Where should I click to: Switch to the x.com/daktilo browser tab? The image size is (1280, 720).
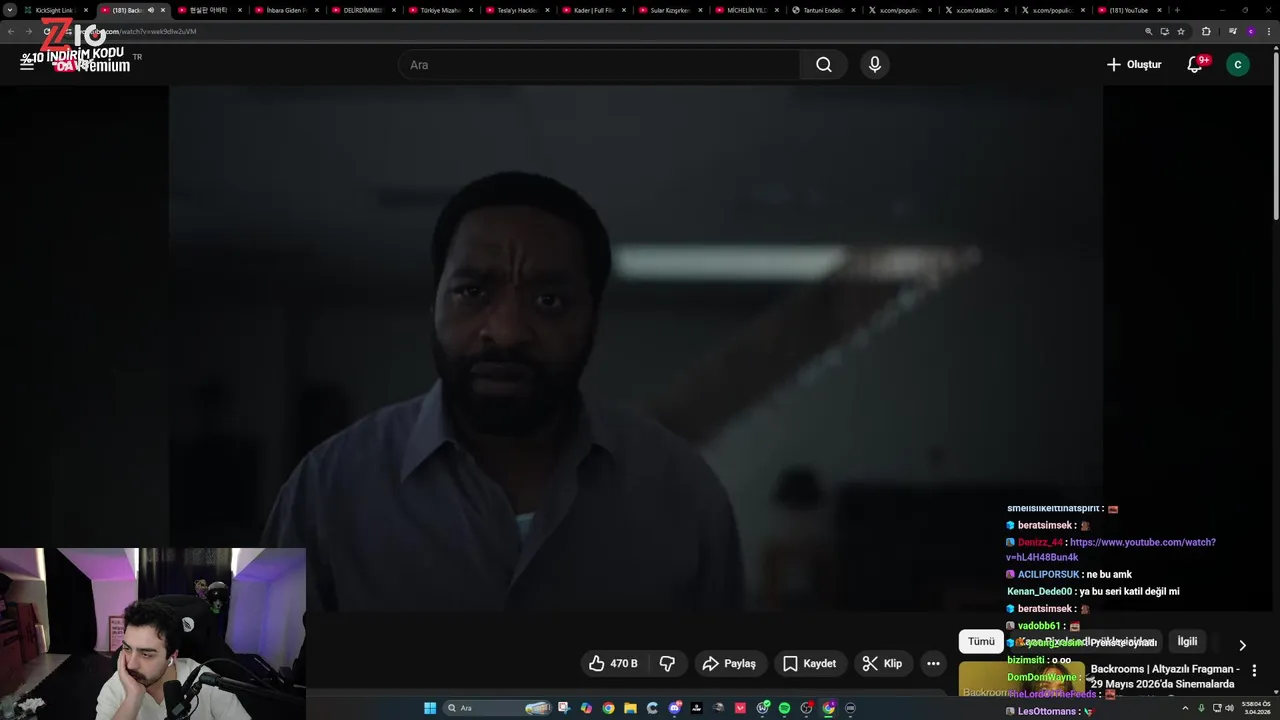click(976, 10)
